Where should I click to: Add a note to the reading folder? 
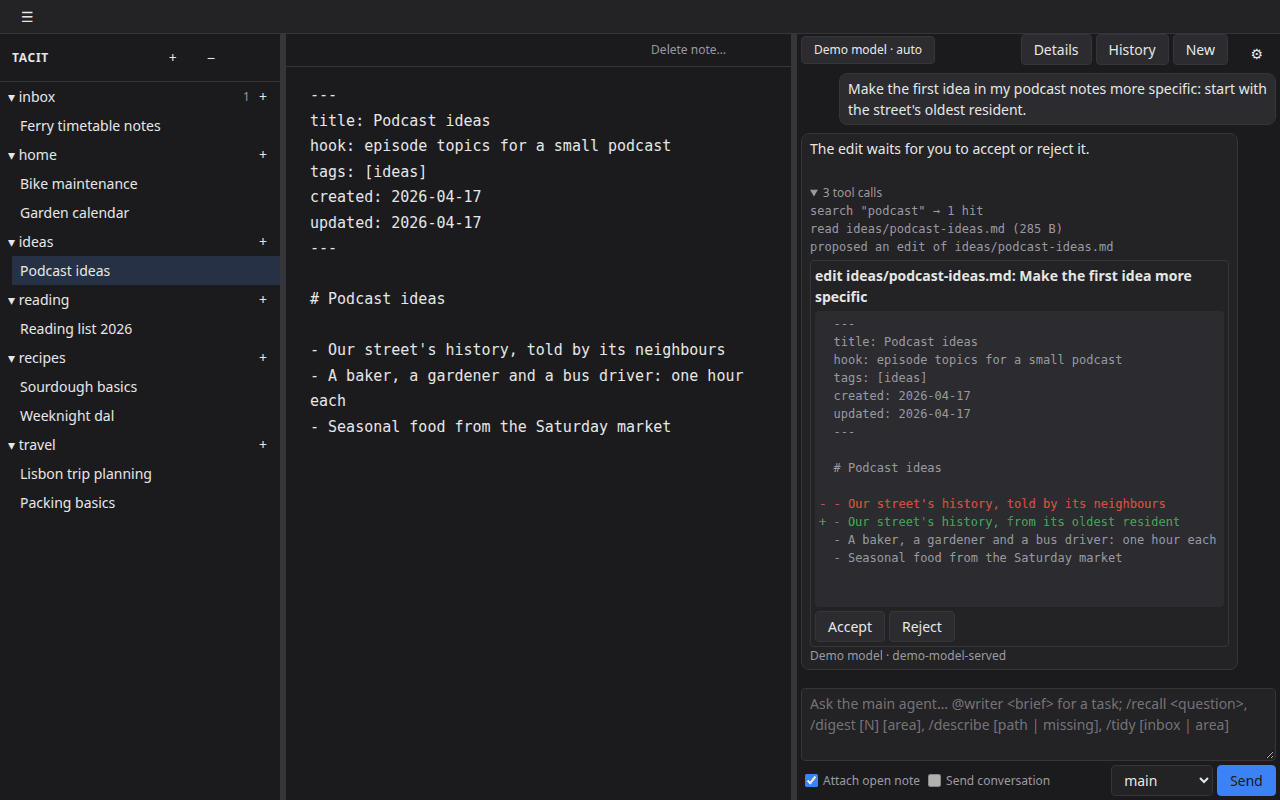[263, 300]
